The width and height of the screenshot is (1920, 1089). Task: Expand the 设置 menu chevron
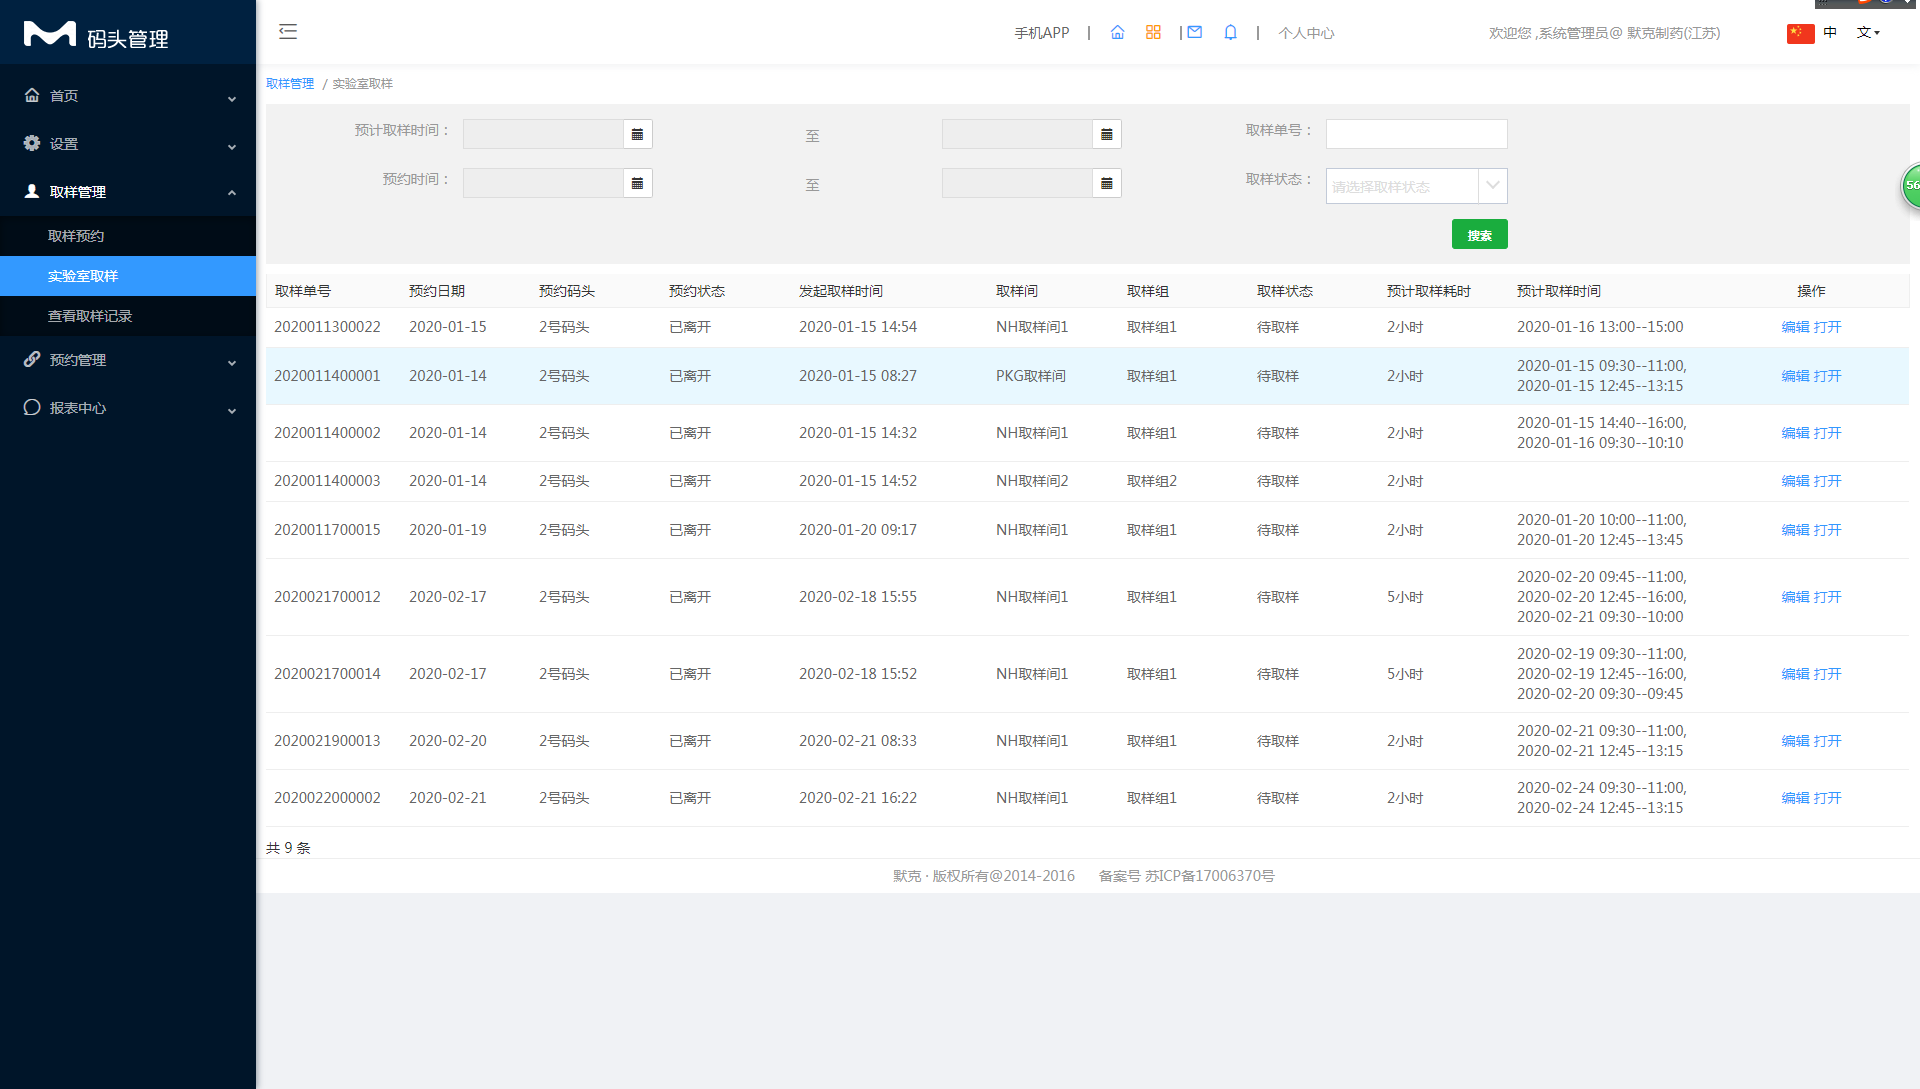pyautogui.click(x=232, y=146)
